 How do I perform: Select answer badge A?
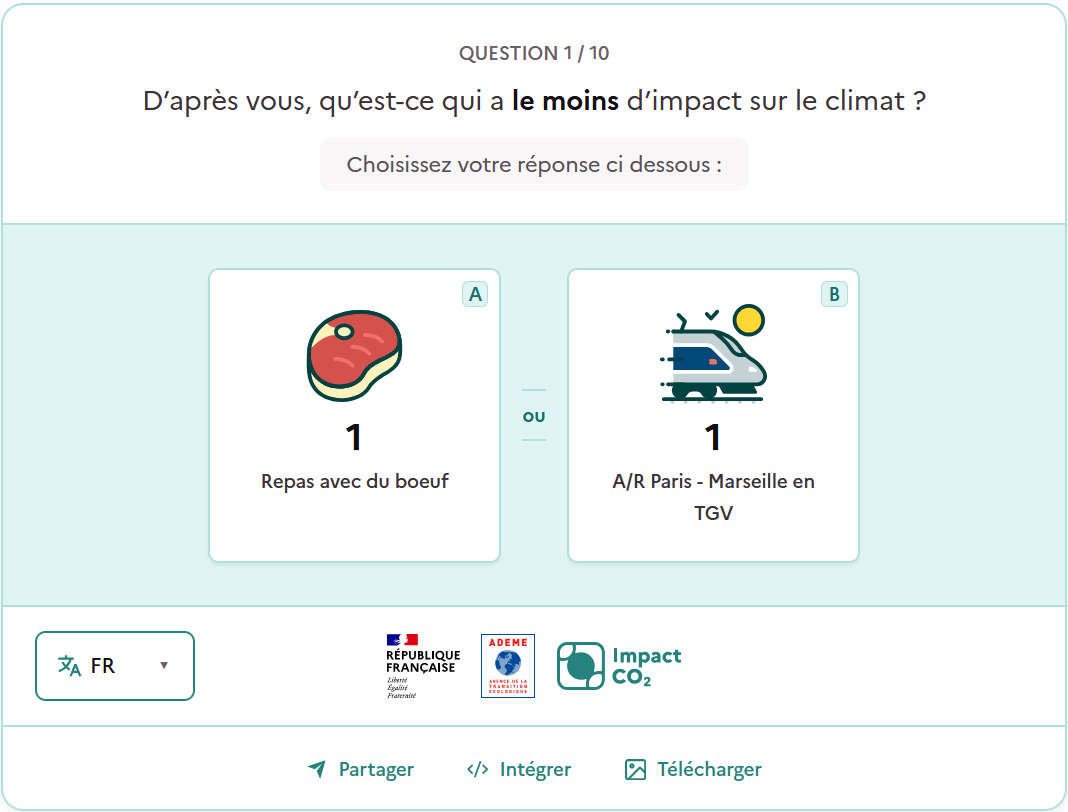tap(475, 294)
